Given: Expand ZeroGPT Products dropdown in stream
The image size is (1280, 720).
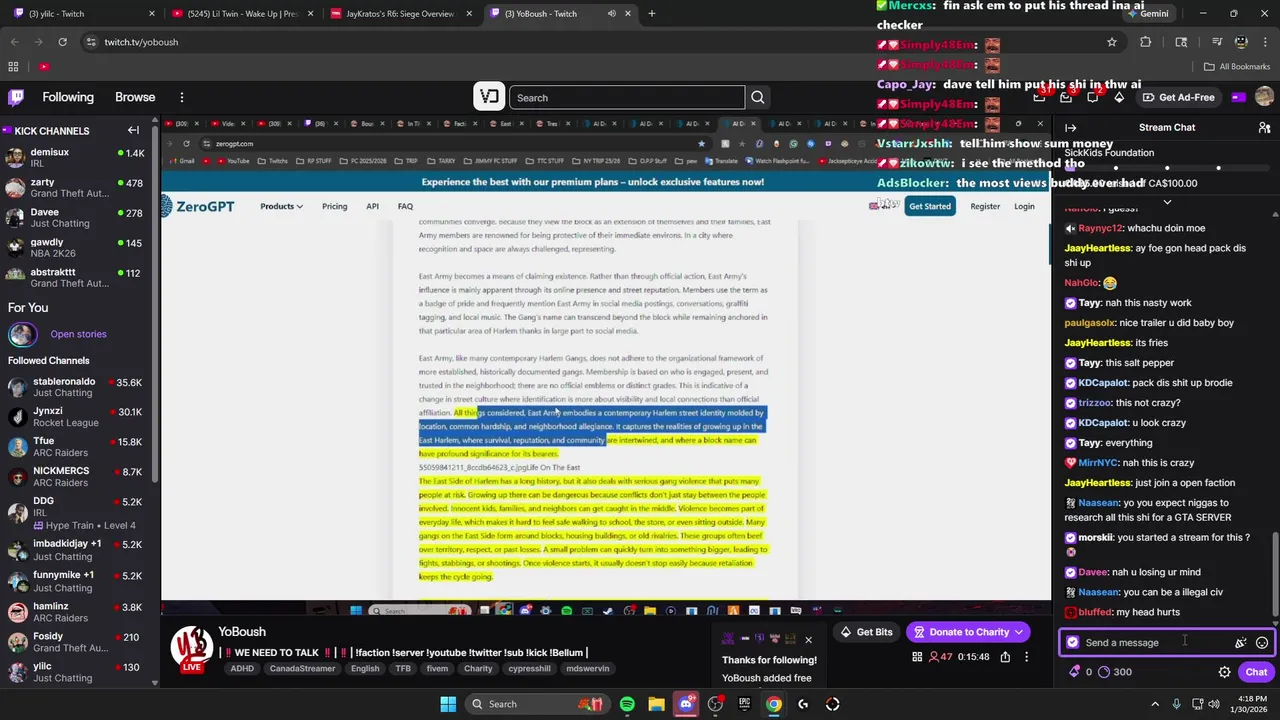Looking at the screenshot, I should click(x=281, y=206).
